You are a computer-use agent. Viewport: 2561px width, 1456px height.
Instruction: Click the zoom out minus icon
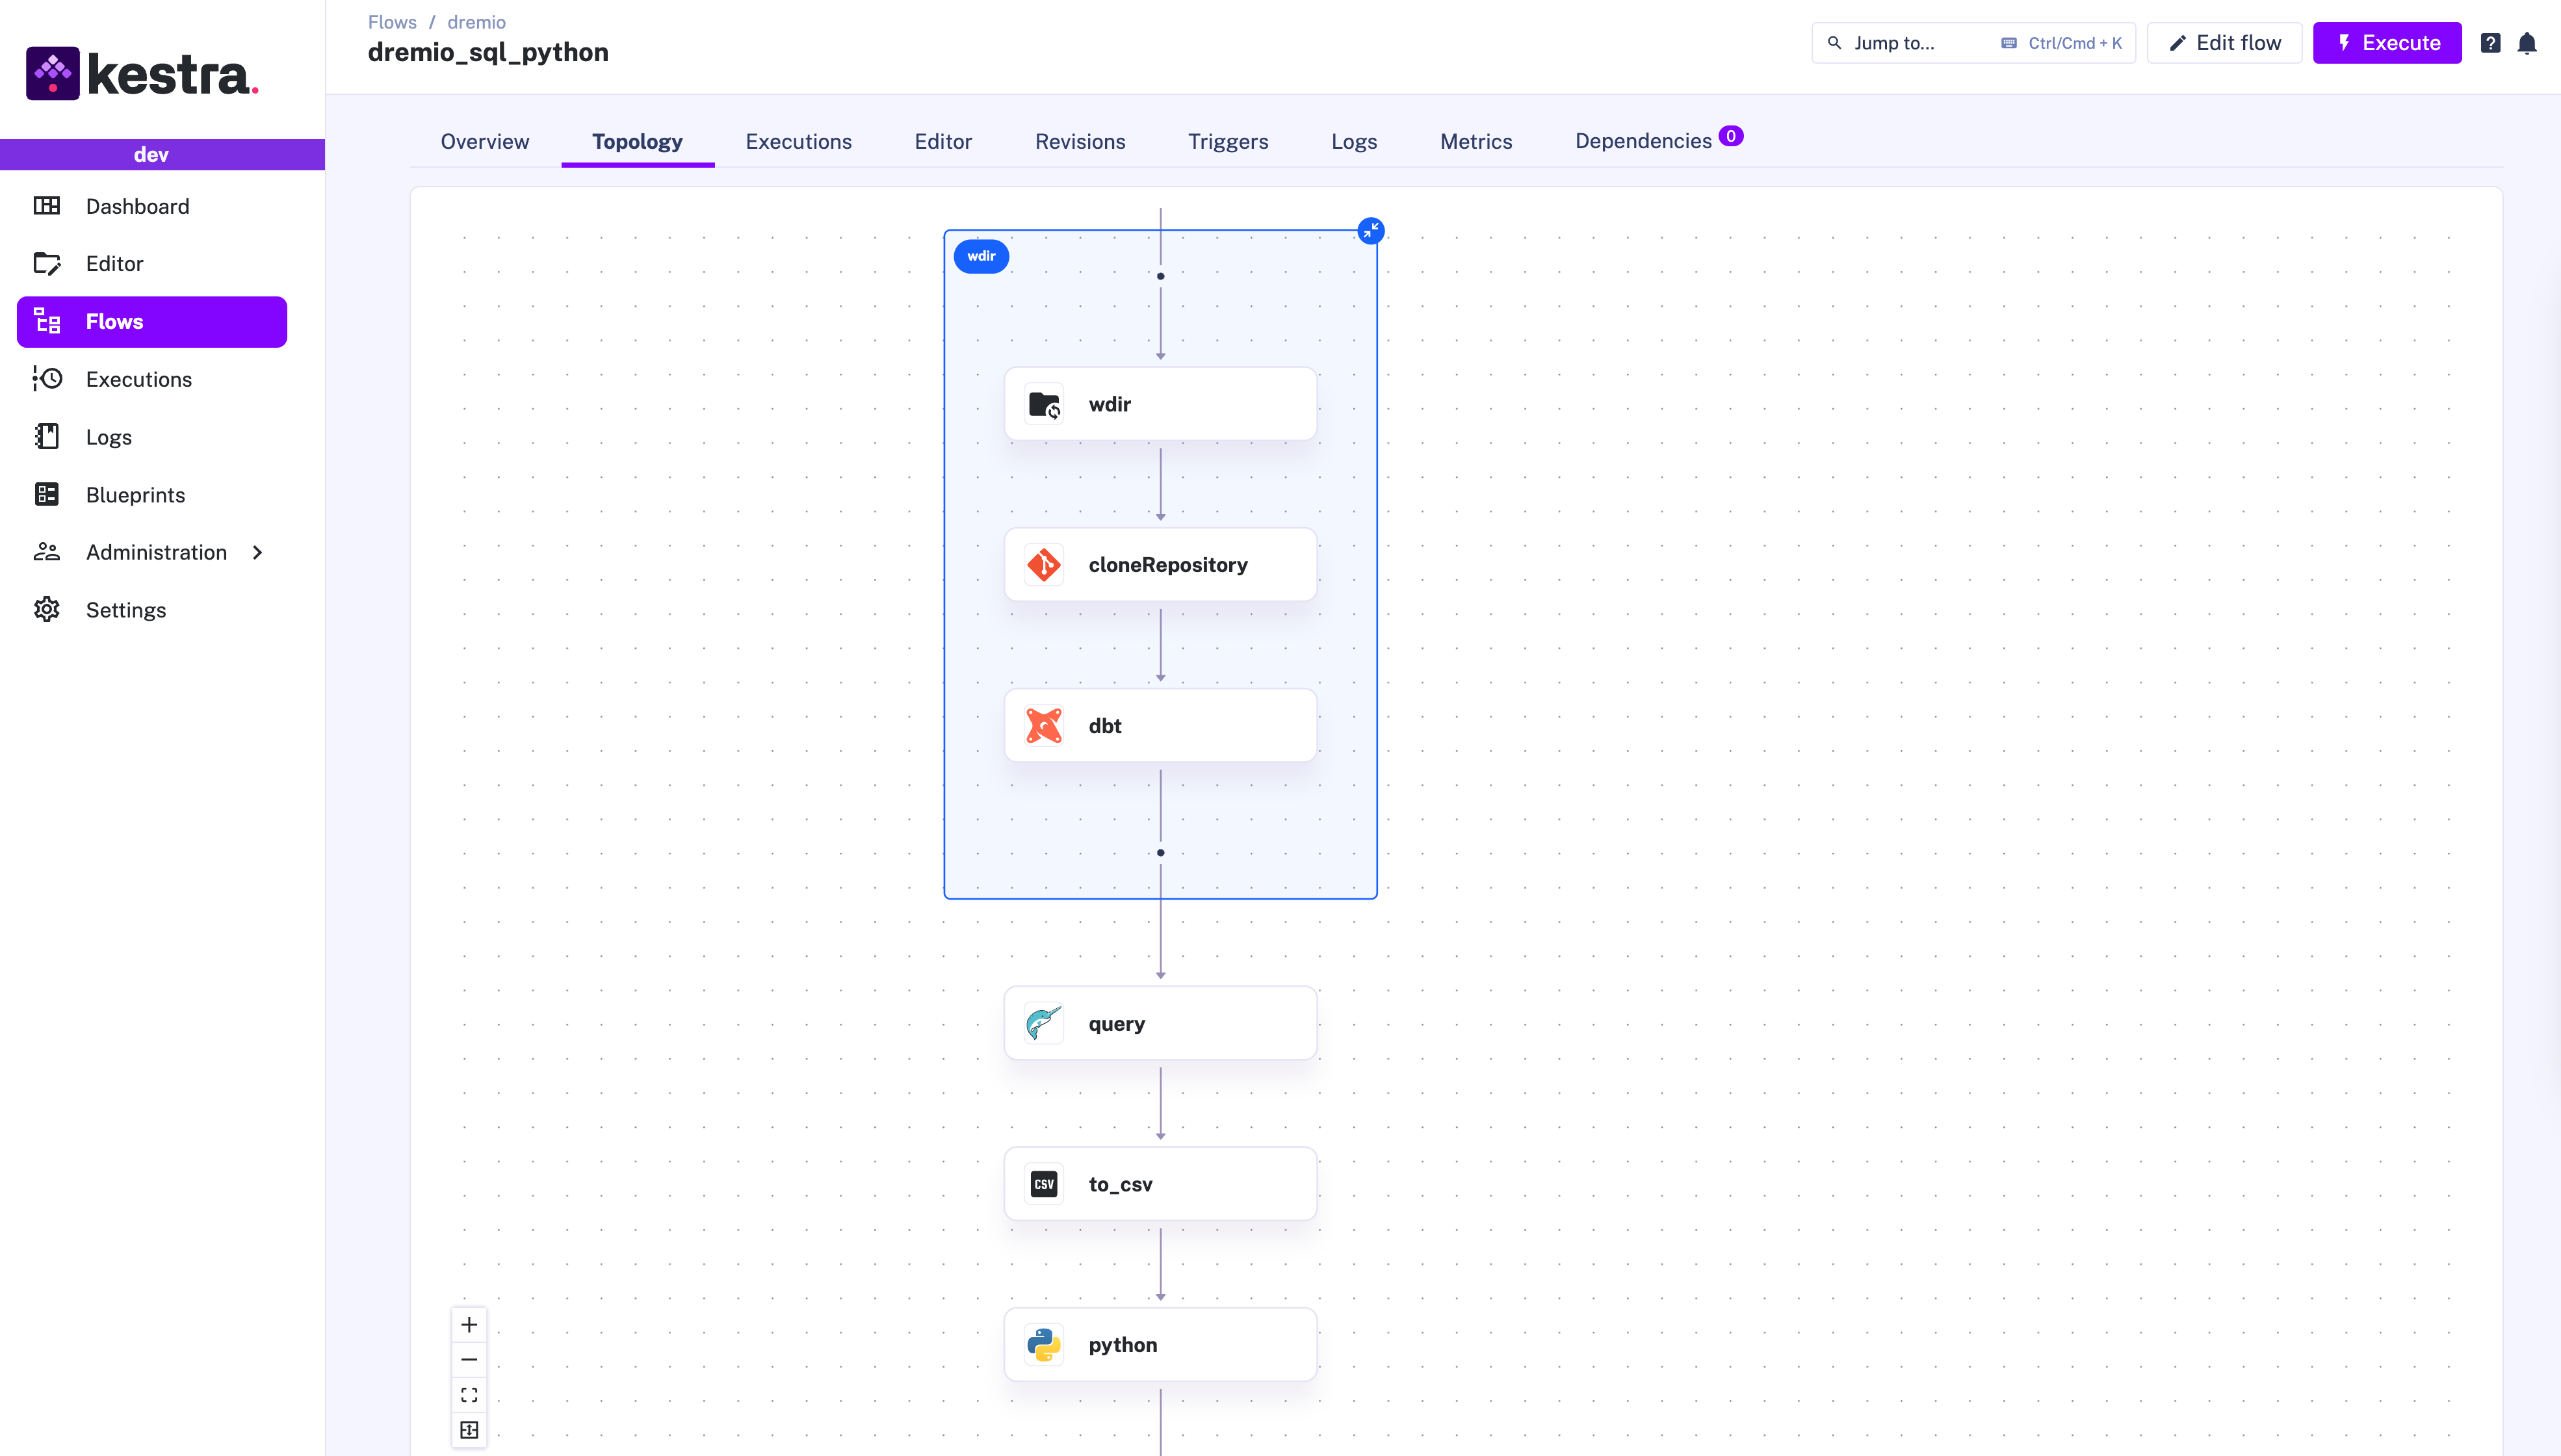[469, 1360]
